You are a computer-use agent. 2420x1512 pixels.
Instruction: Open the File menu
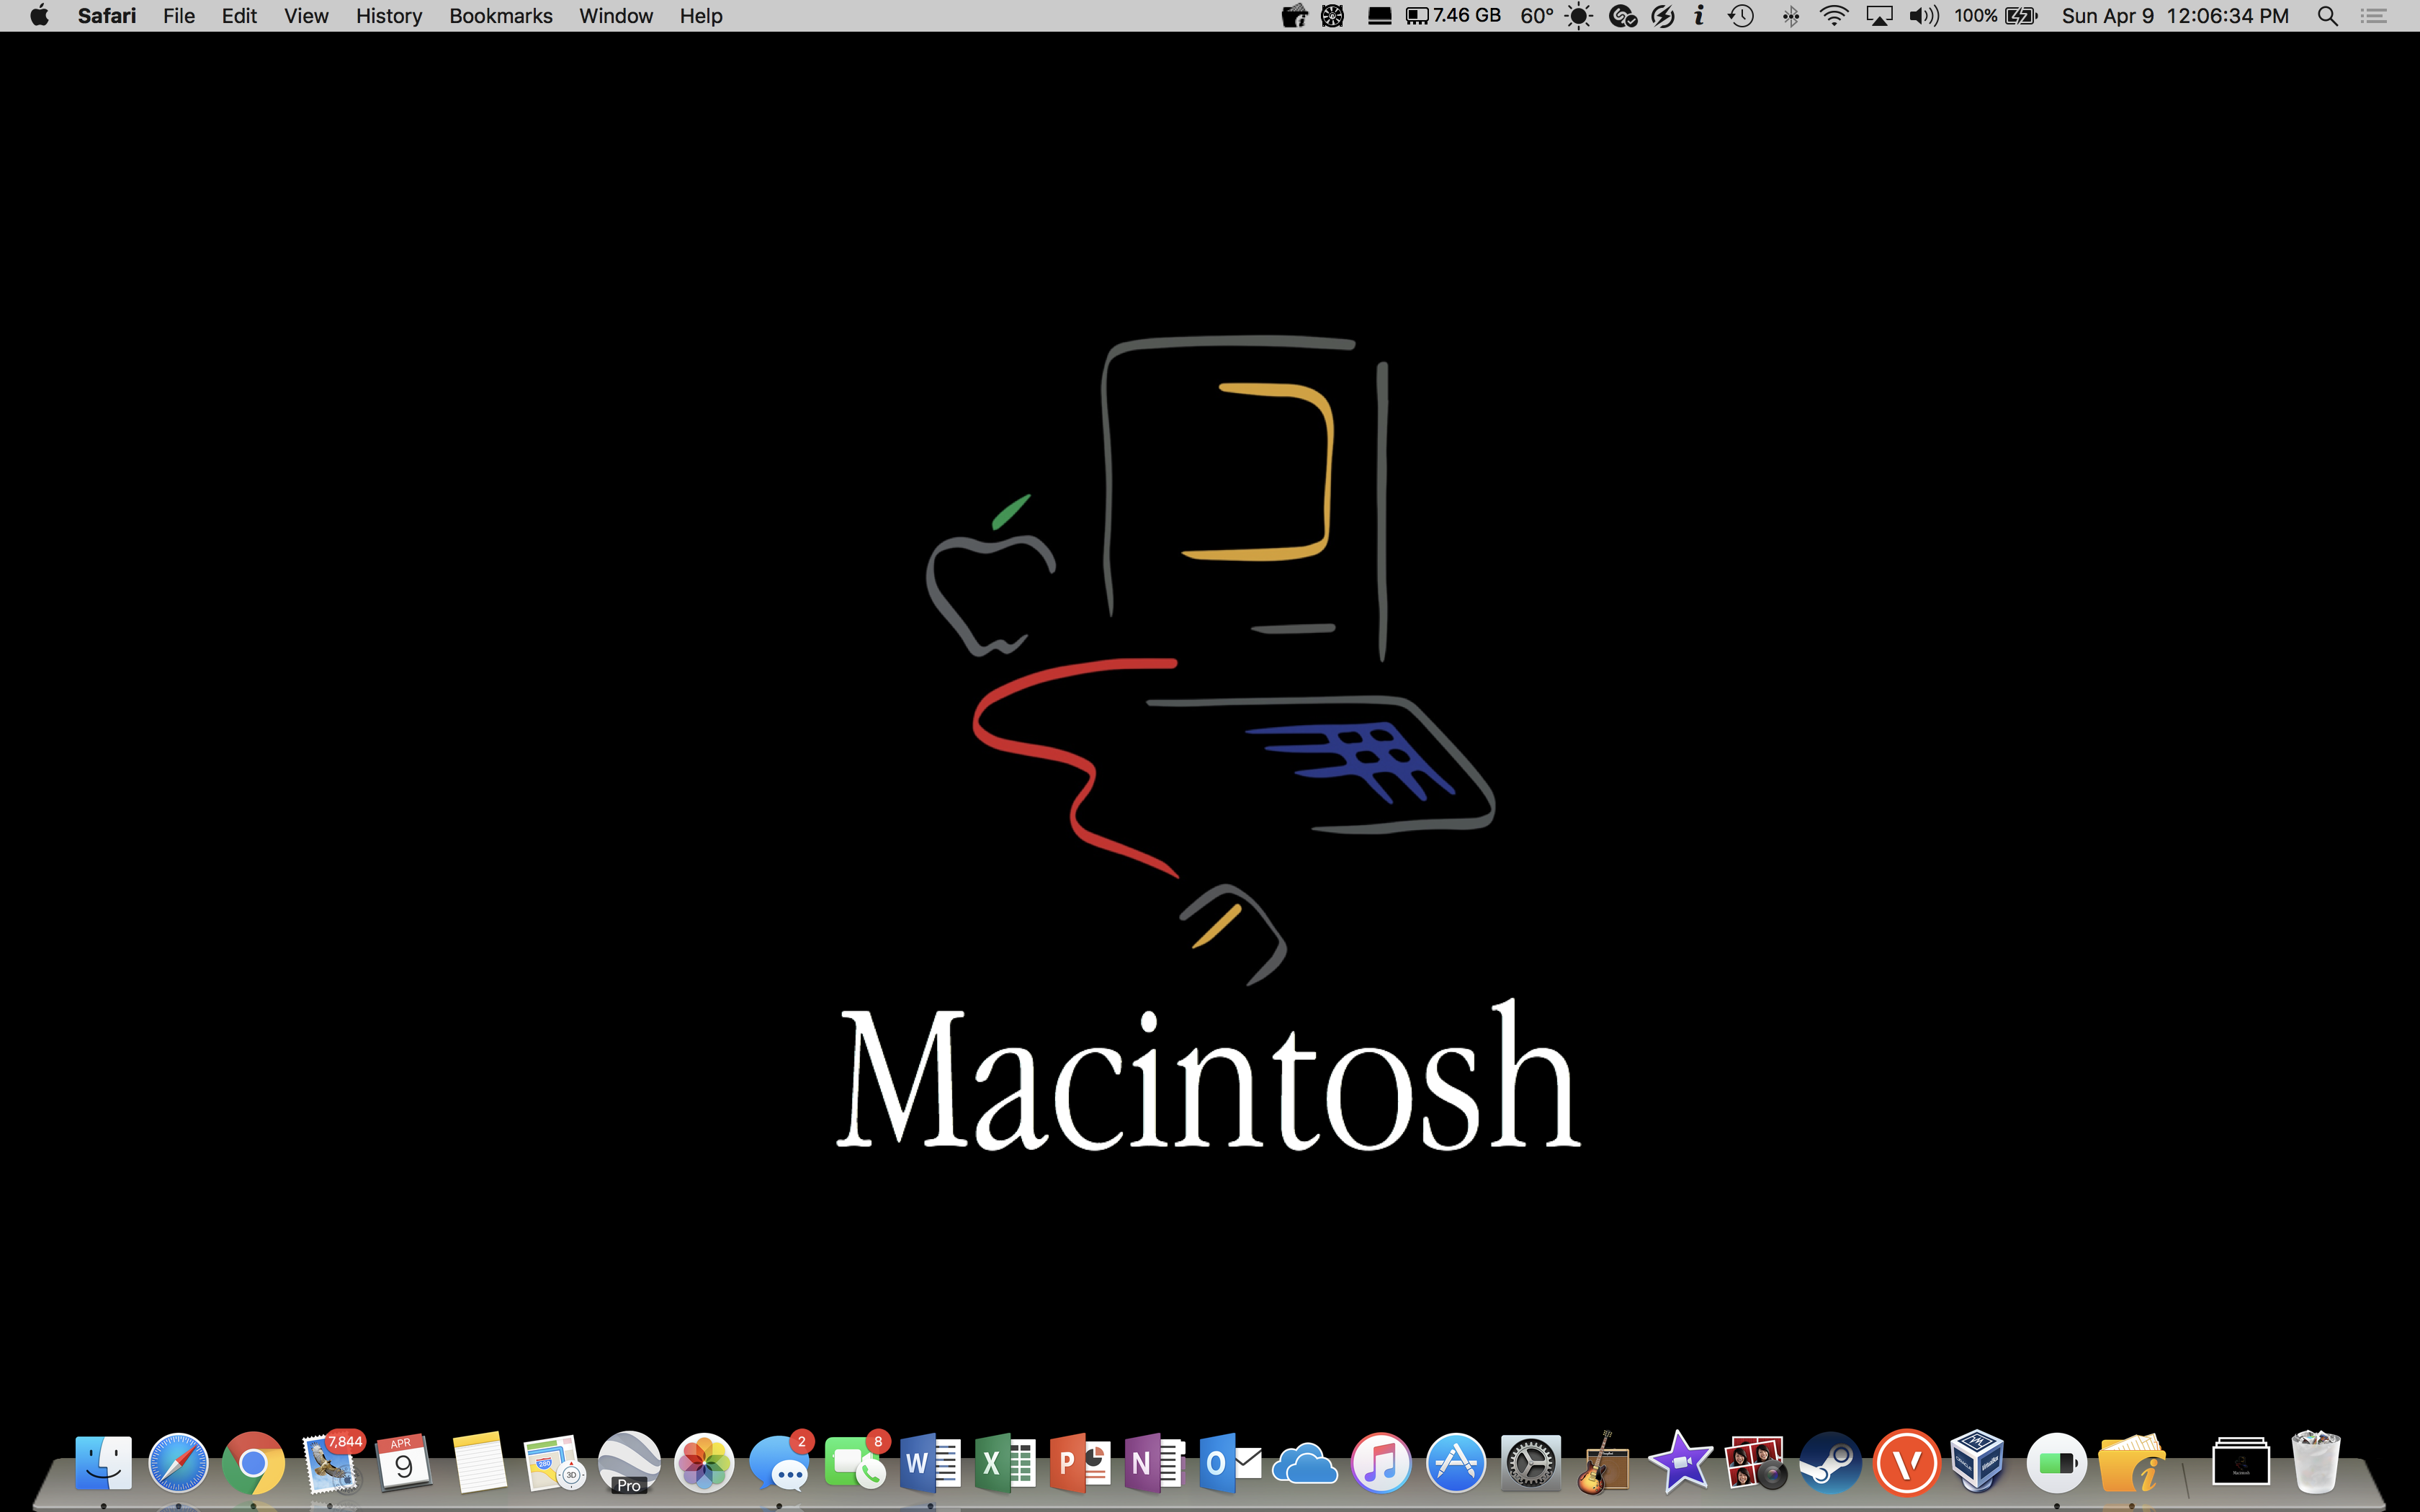pyautogui.click(x=179, y=16)
